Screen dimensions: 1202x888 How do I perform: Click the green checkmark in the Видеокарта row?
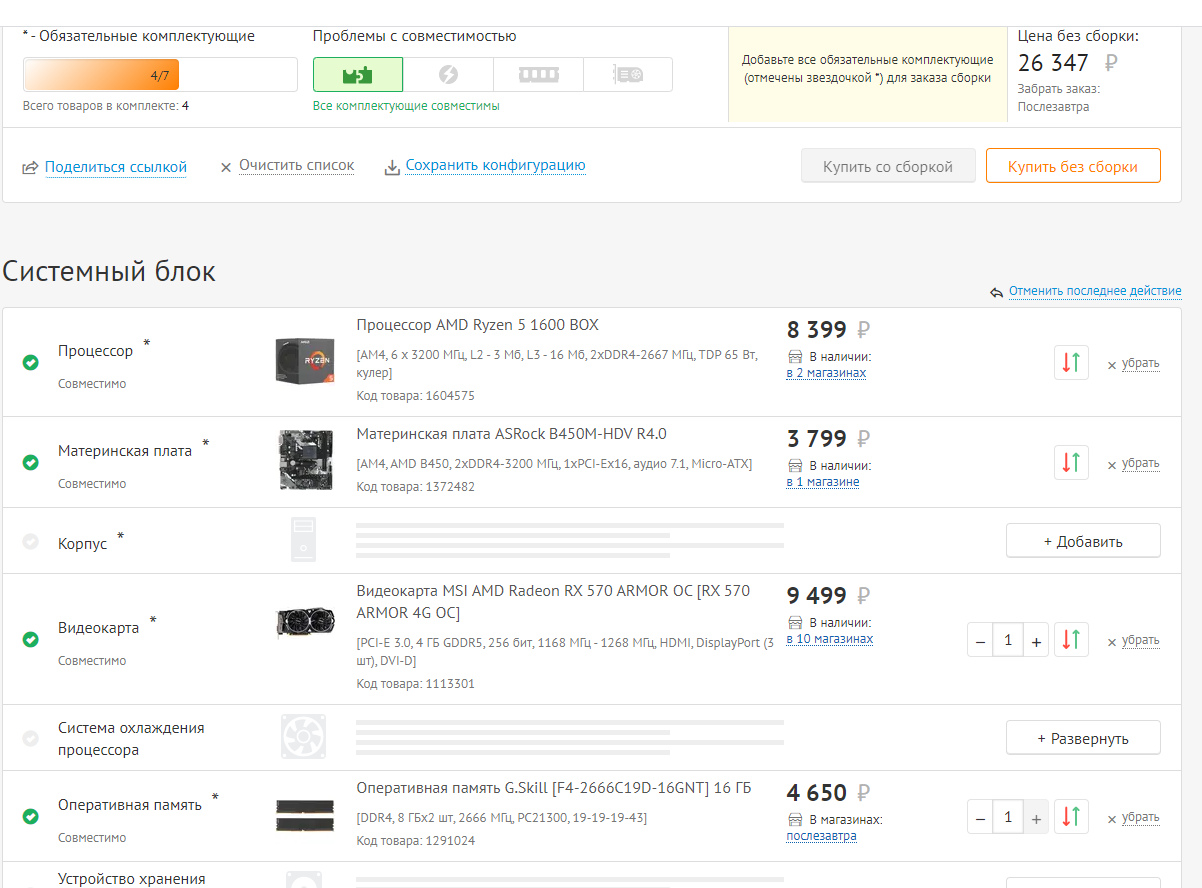click(x=31, y=639)
